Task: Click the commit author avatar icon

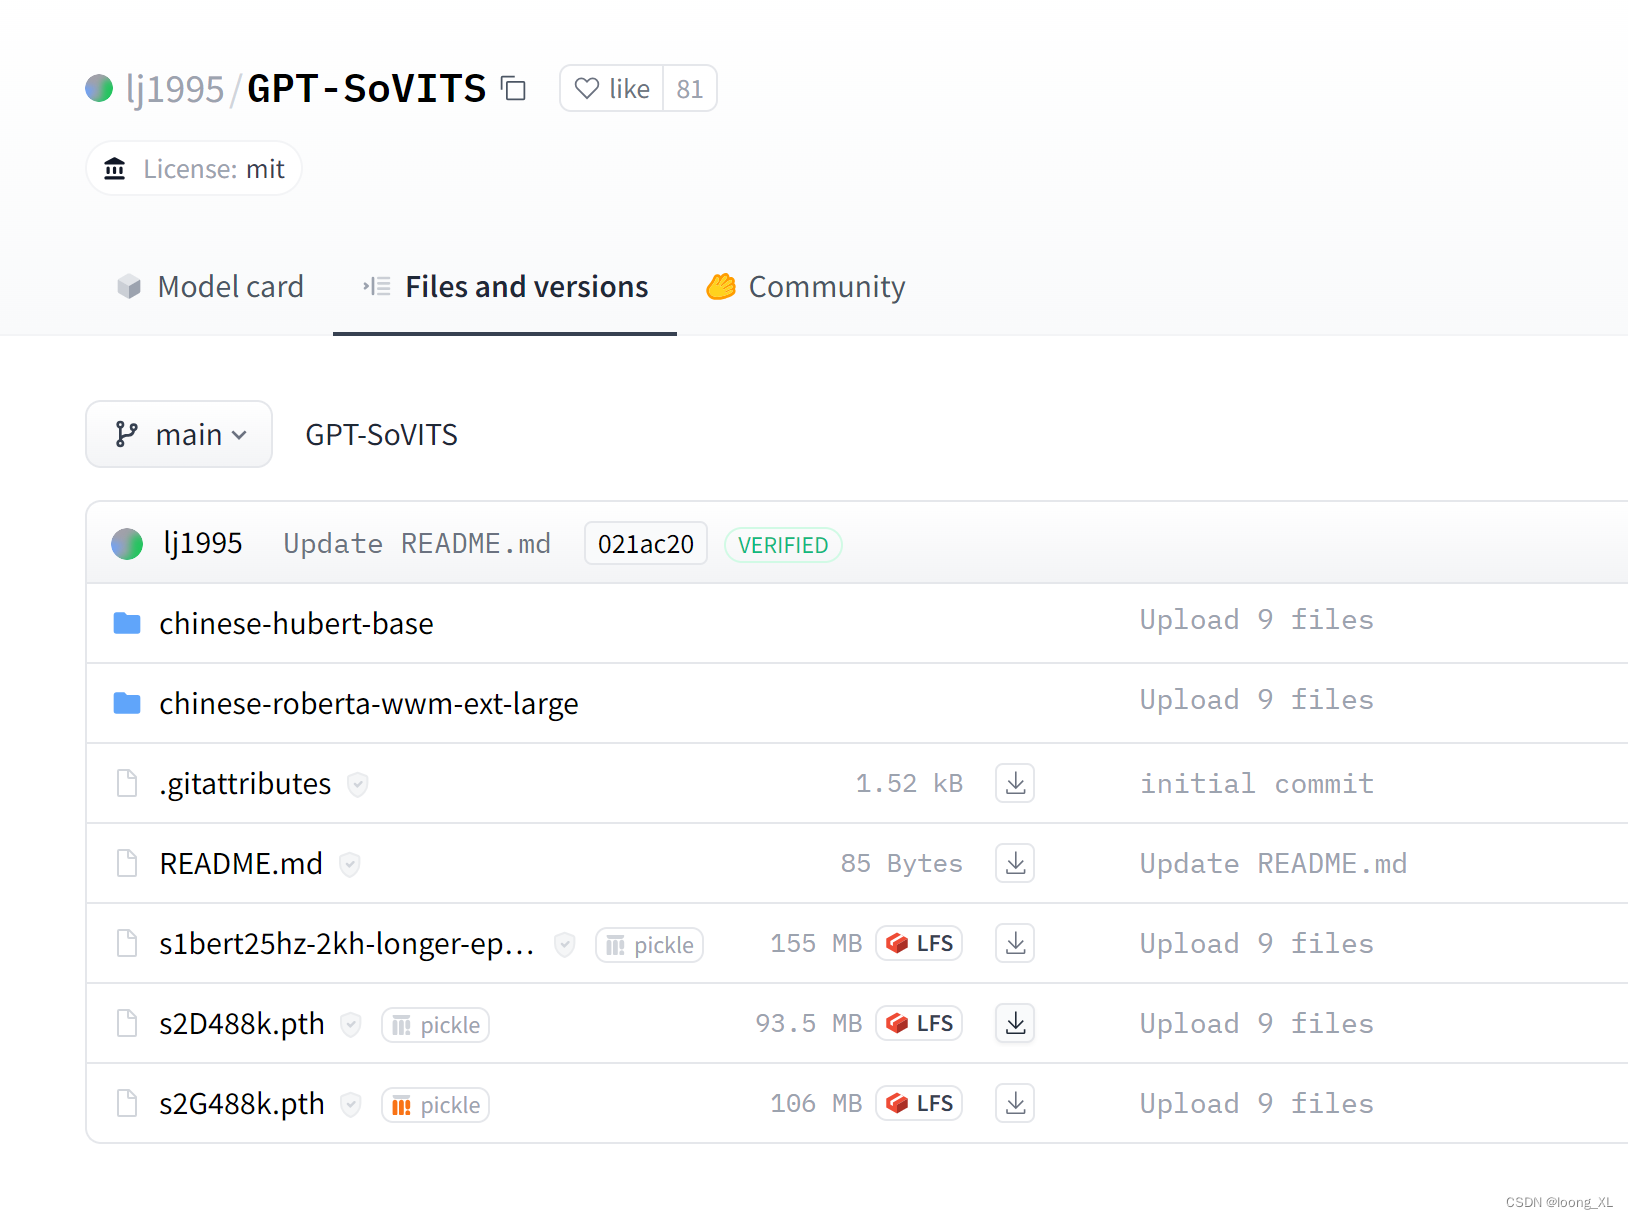Action: [x=127, y=543]
